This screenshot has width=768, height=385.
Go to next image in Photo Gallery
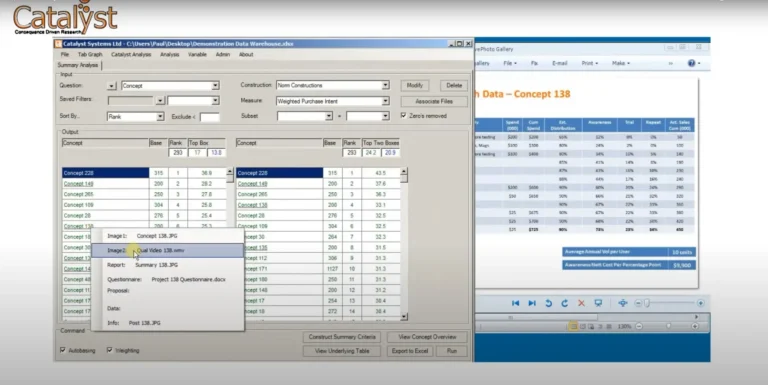click(532, 303)
